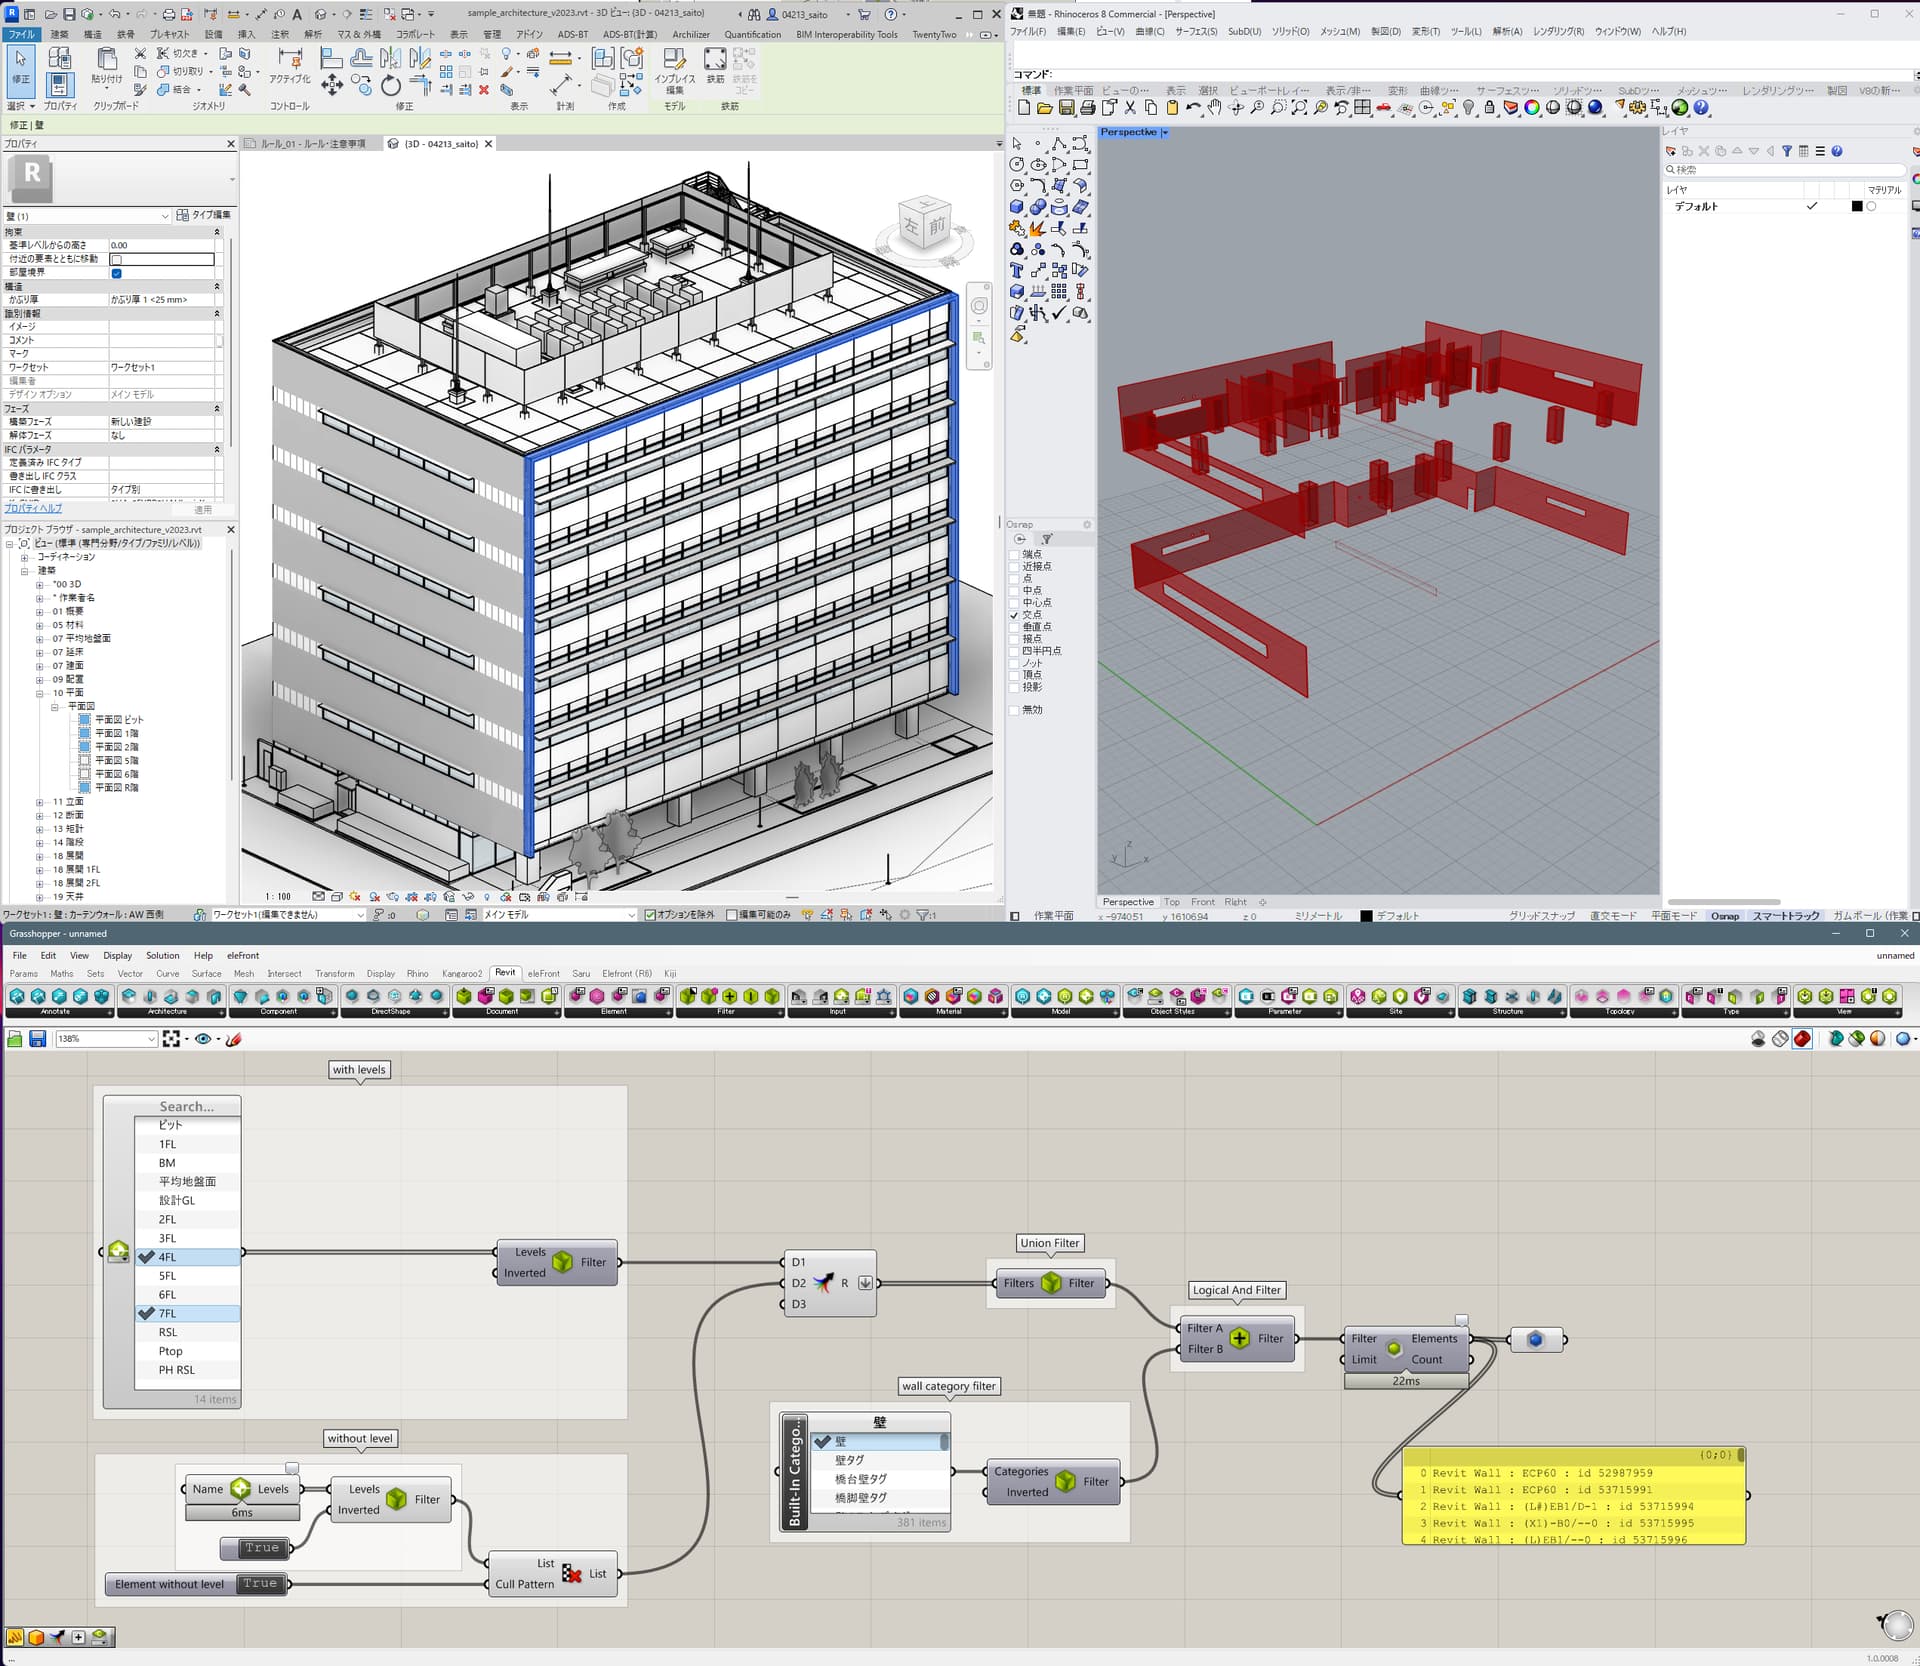Click first component in Grasshopper Filter group

coord(688,996)
